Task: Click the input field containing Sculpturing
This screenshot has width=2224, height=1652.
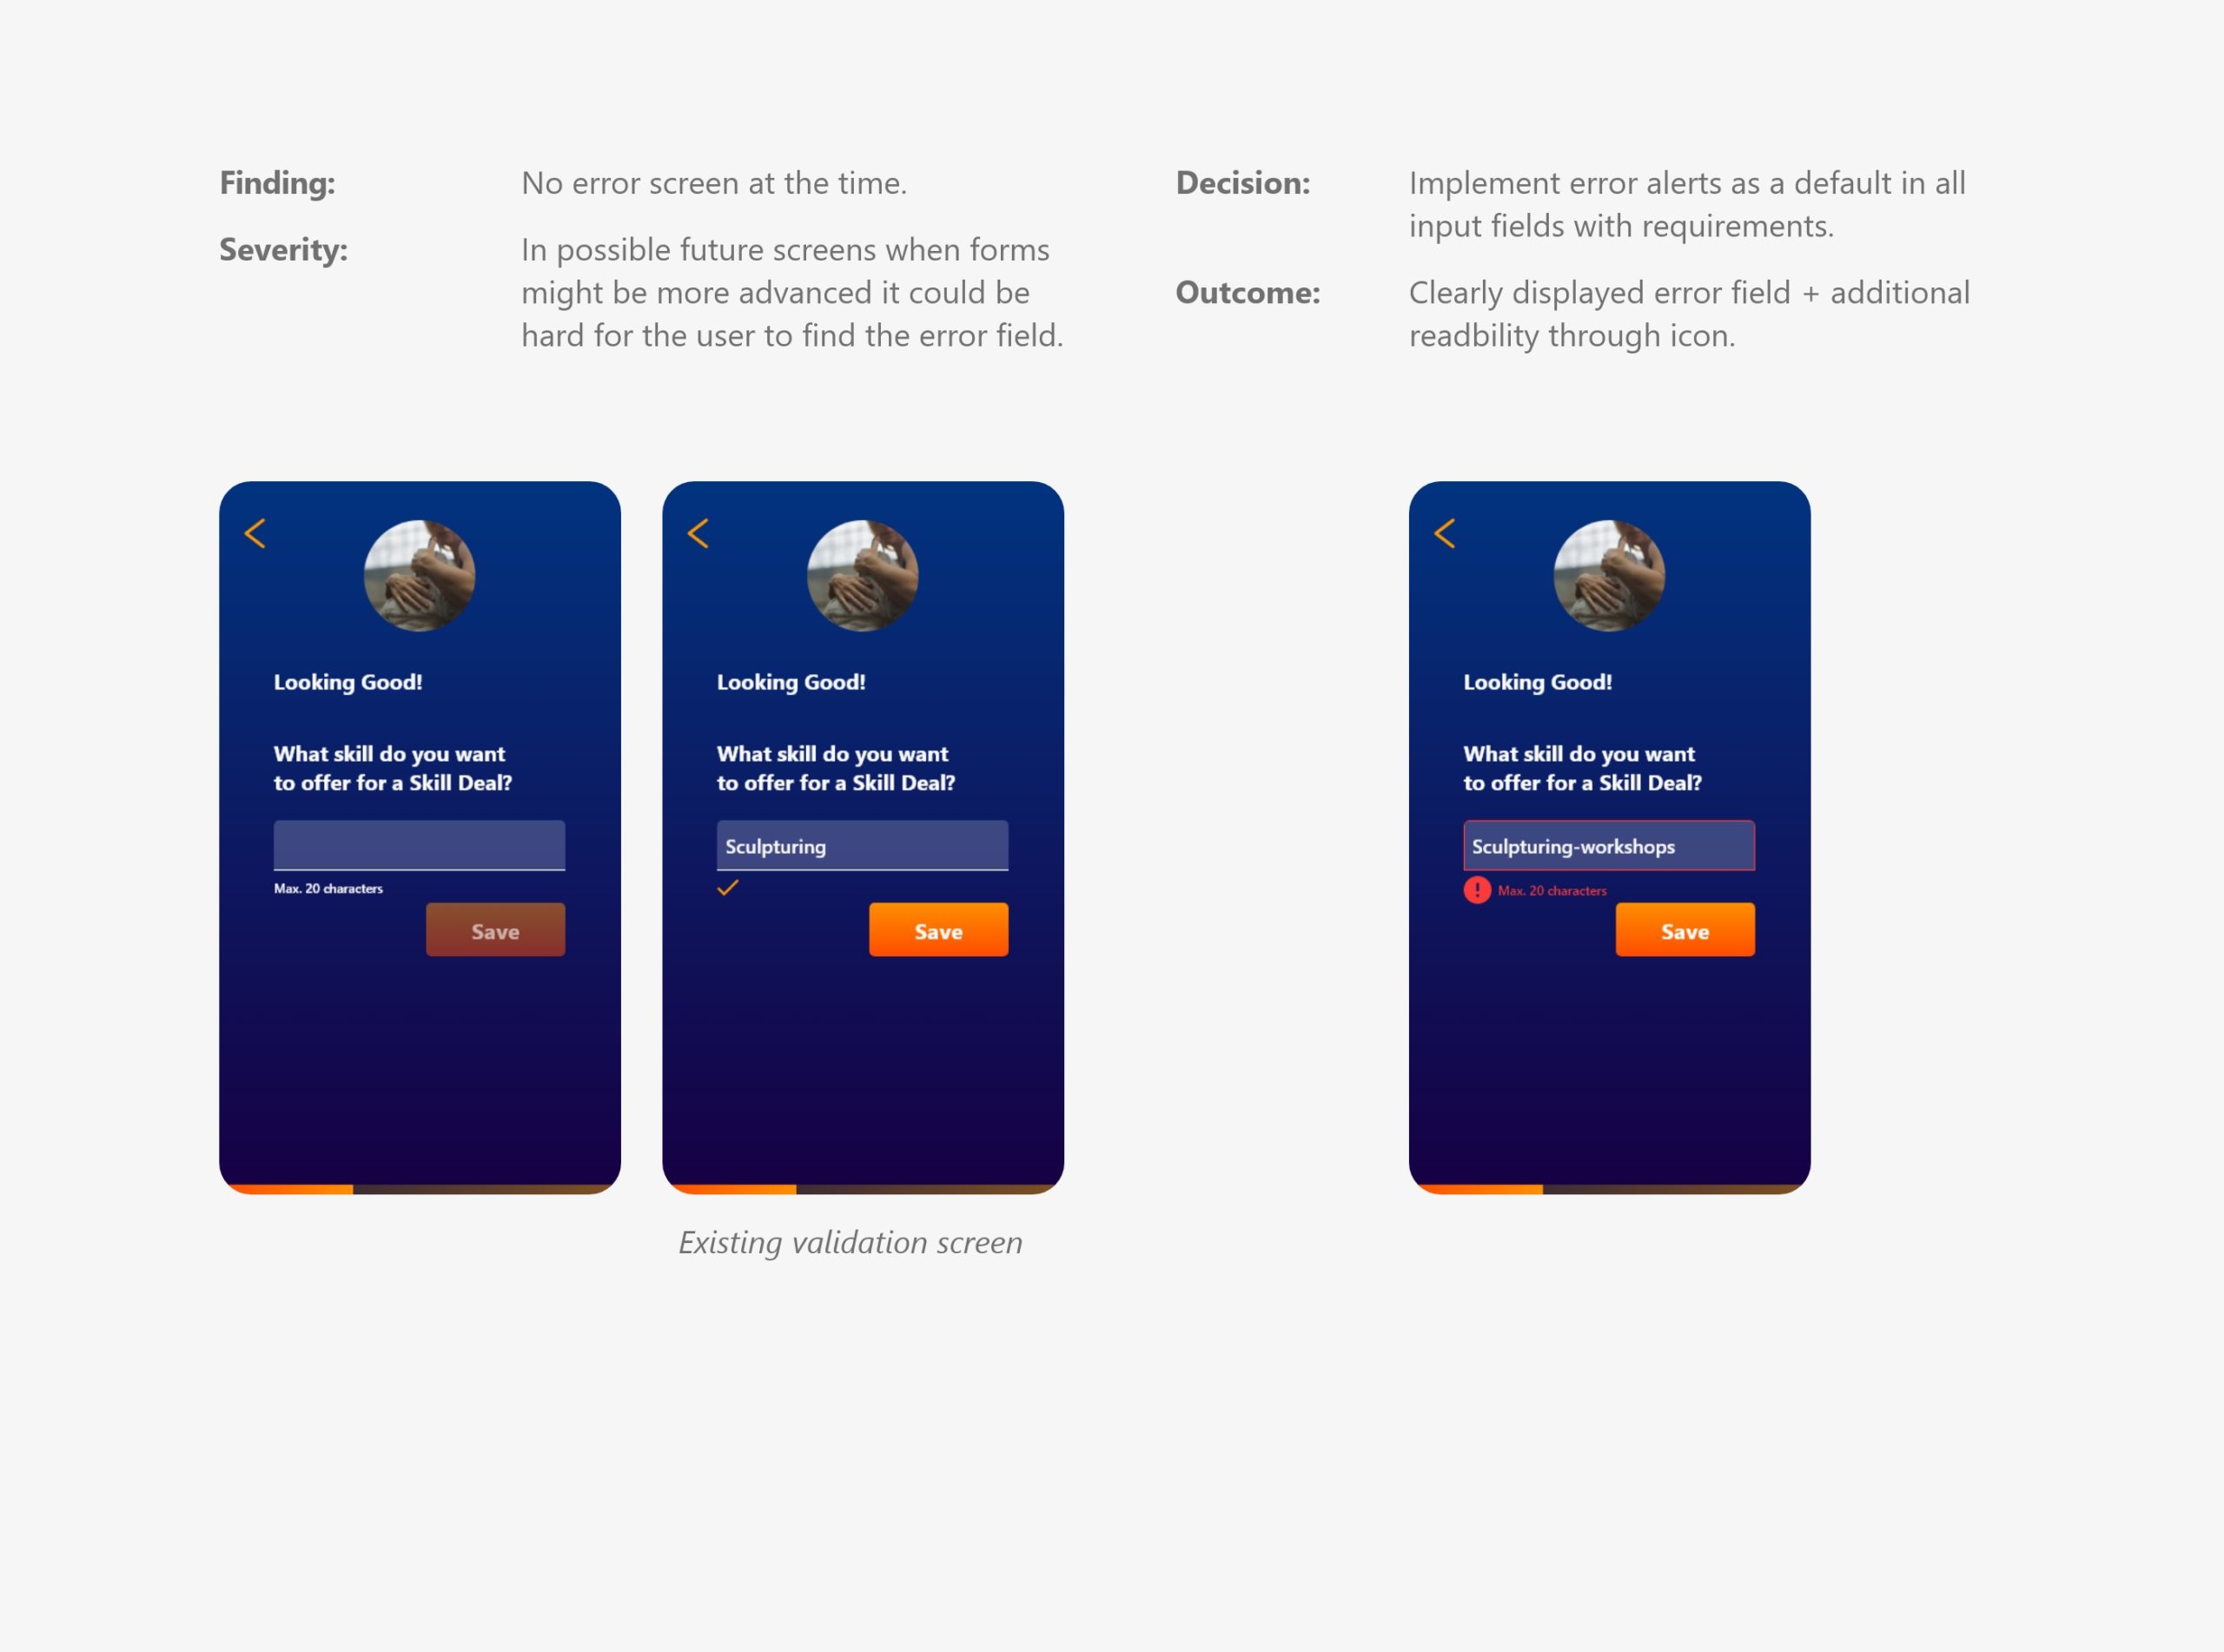Action: (x=862, y=846)
